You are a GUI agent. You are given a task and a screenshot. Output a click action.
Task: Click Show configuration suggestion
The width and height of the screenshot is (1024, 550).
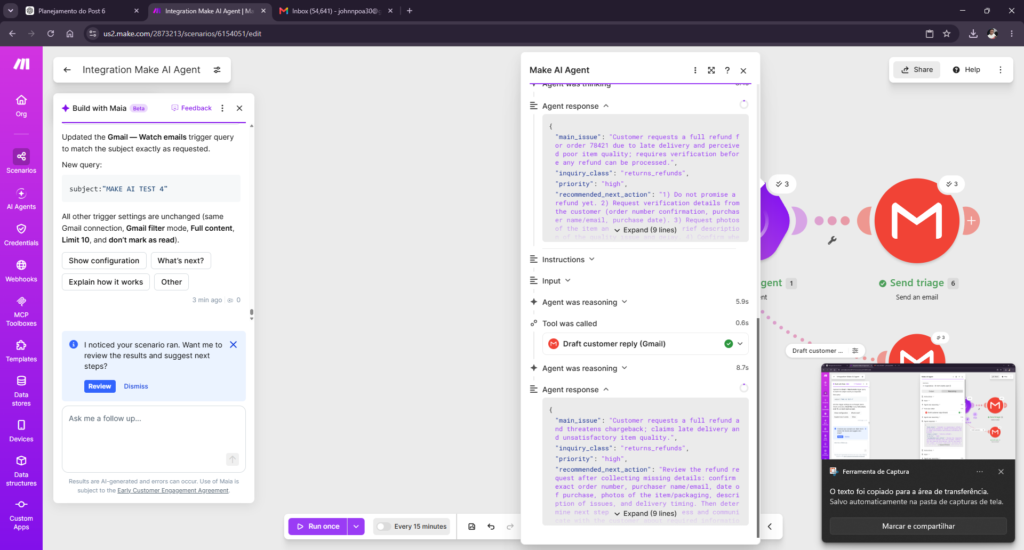104,261
